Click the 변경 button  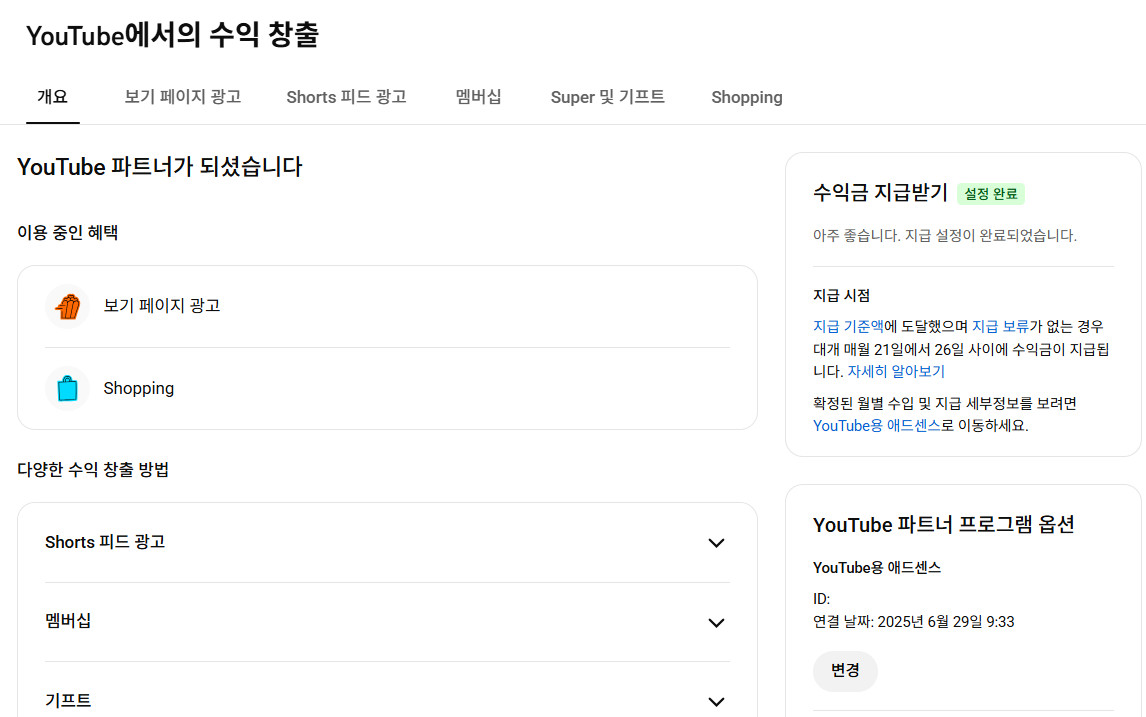coord(845,671)
